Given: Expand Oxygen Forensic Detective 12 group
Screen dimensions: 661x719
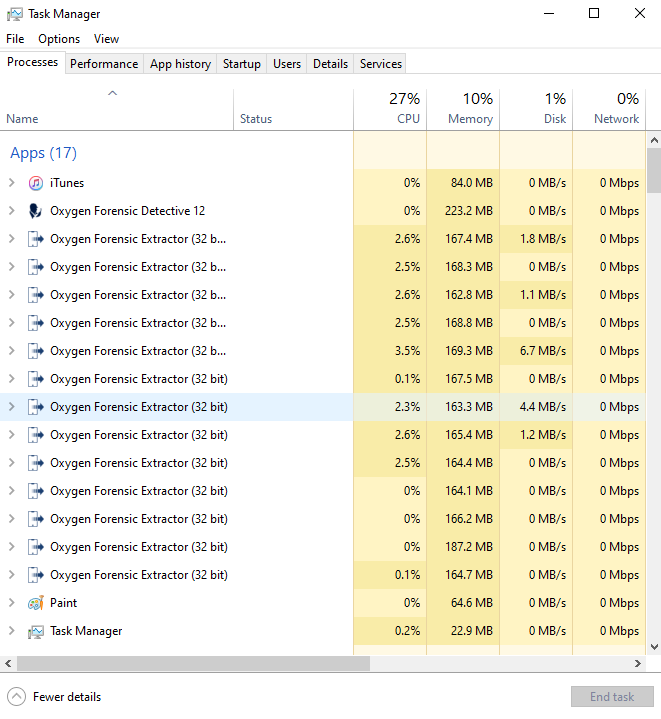Looking at the screenshot, I should tap(12, 211).
